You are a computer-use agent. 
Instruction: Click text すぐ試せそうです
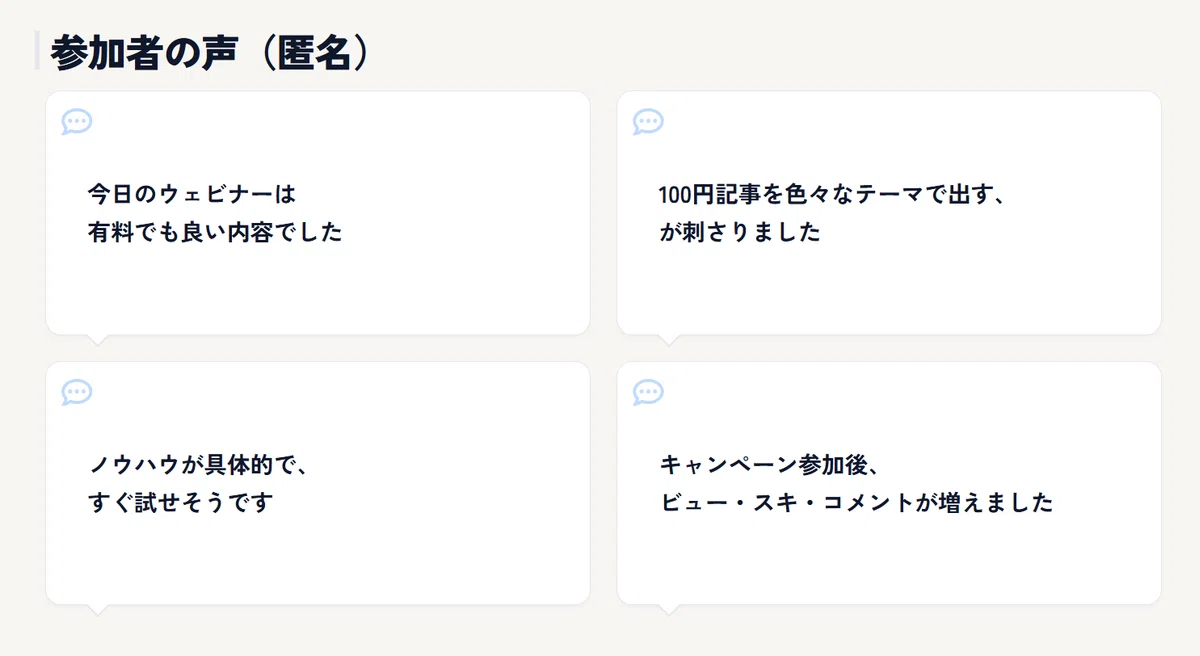(180, 503)
